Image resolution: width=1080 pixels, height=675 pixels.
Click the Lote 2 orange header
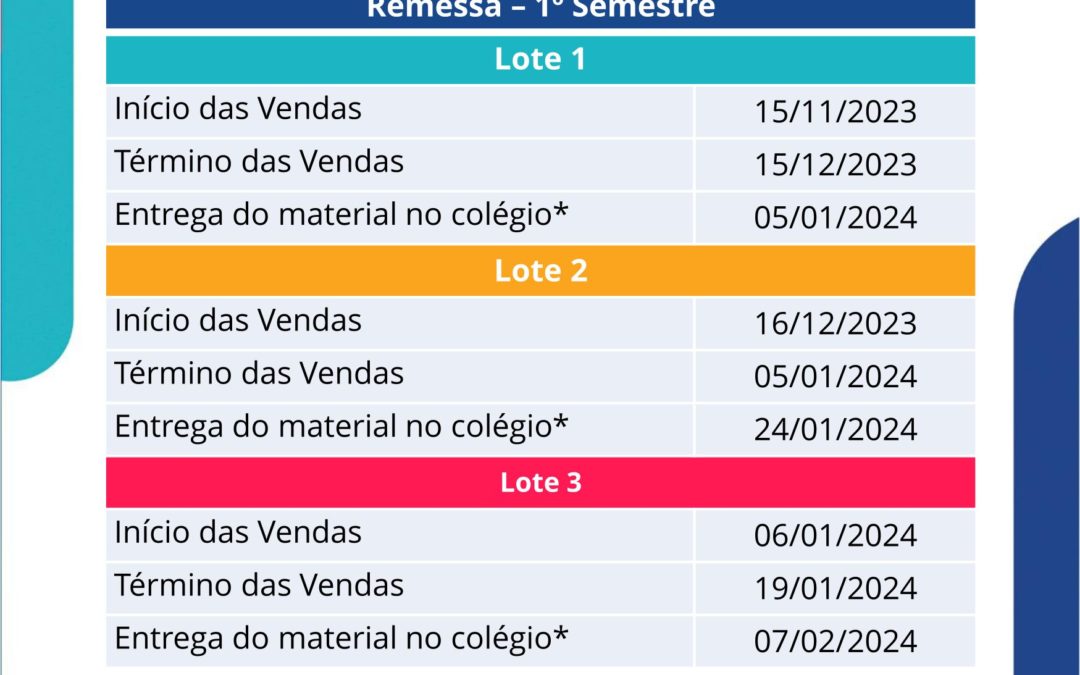click(x=541, y=271)
